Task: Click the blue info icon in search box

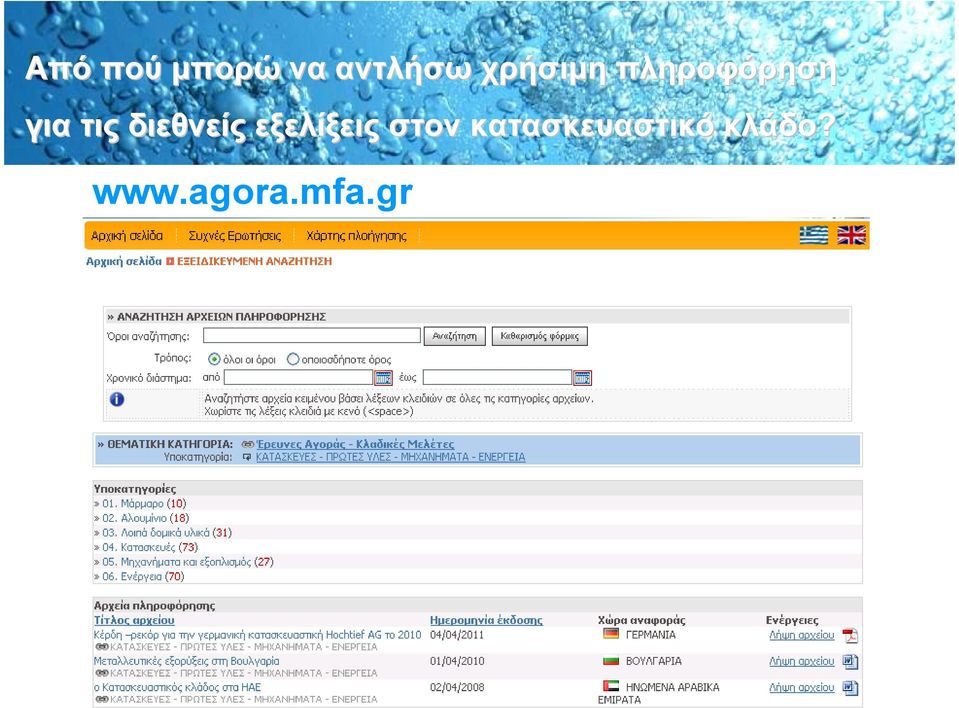Action: tap(117, 399)
